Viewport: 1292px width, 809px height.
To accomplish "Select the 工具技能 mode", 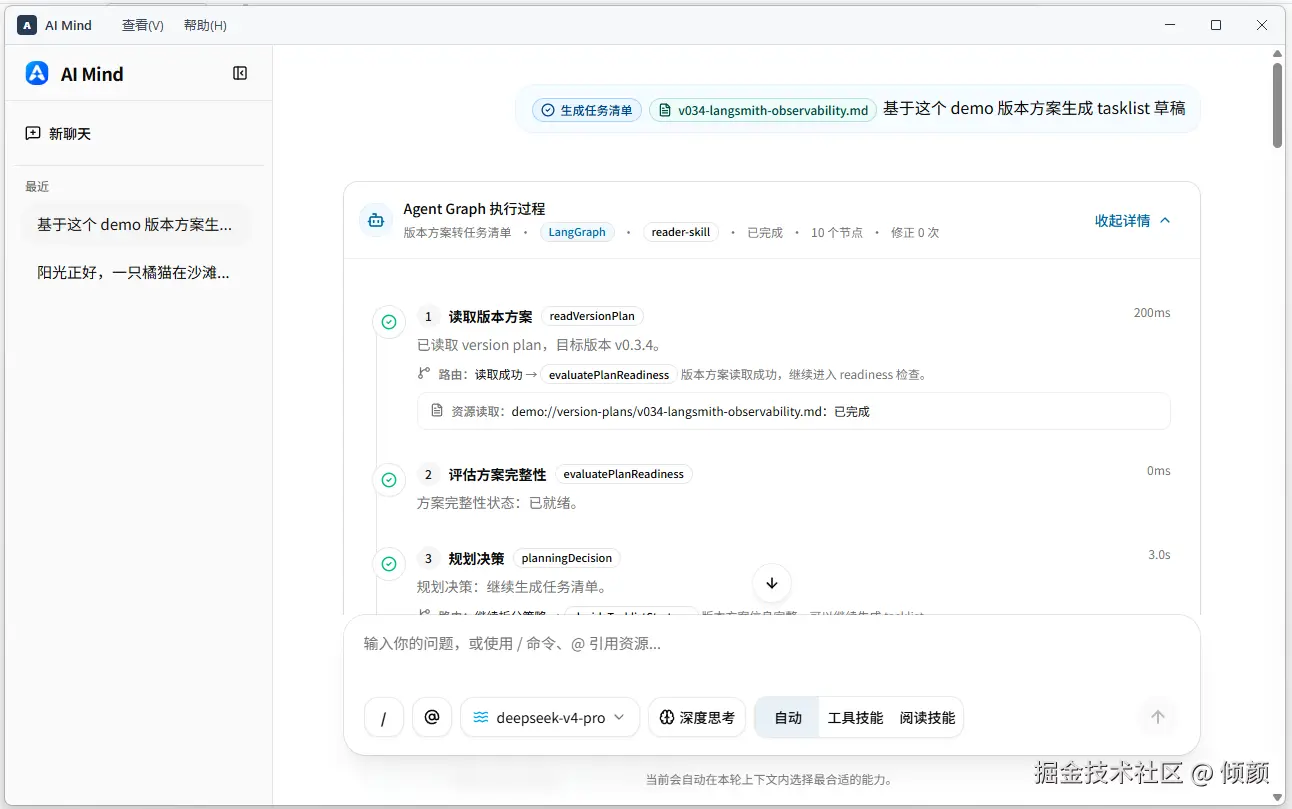I will click(x=855, y=717).
